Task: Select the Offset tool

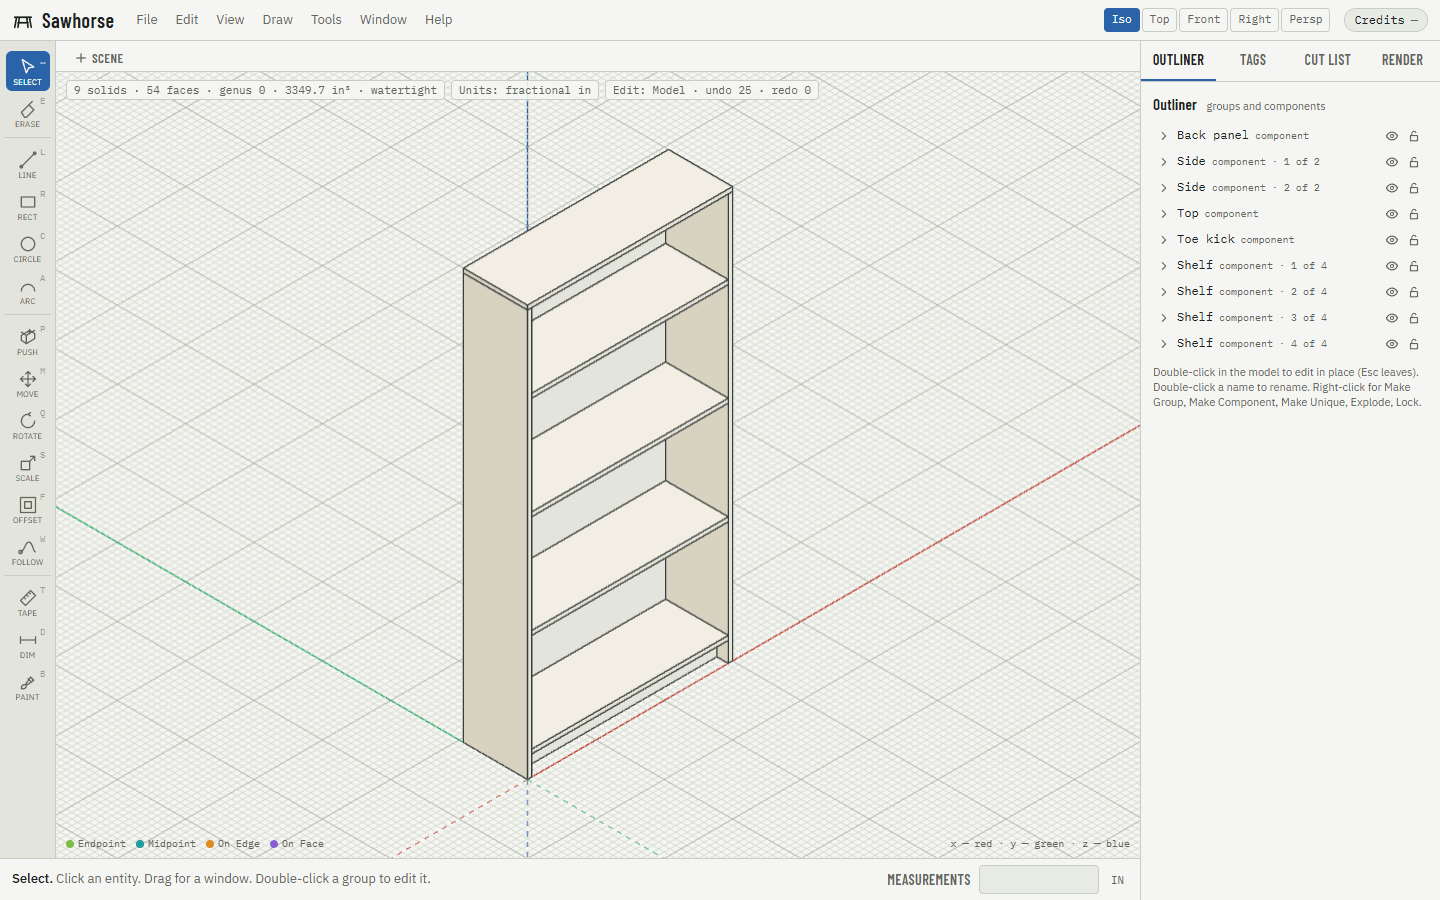Action: coord(28,509)
